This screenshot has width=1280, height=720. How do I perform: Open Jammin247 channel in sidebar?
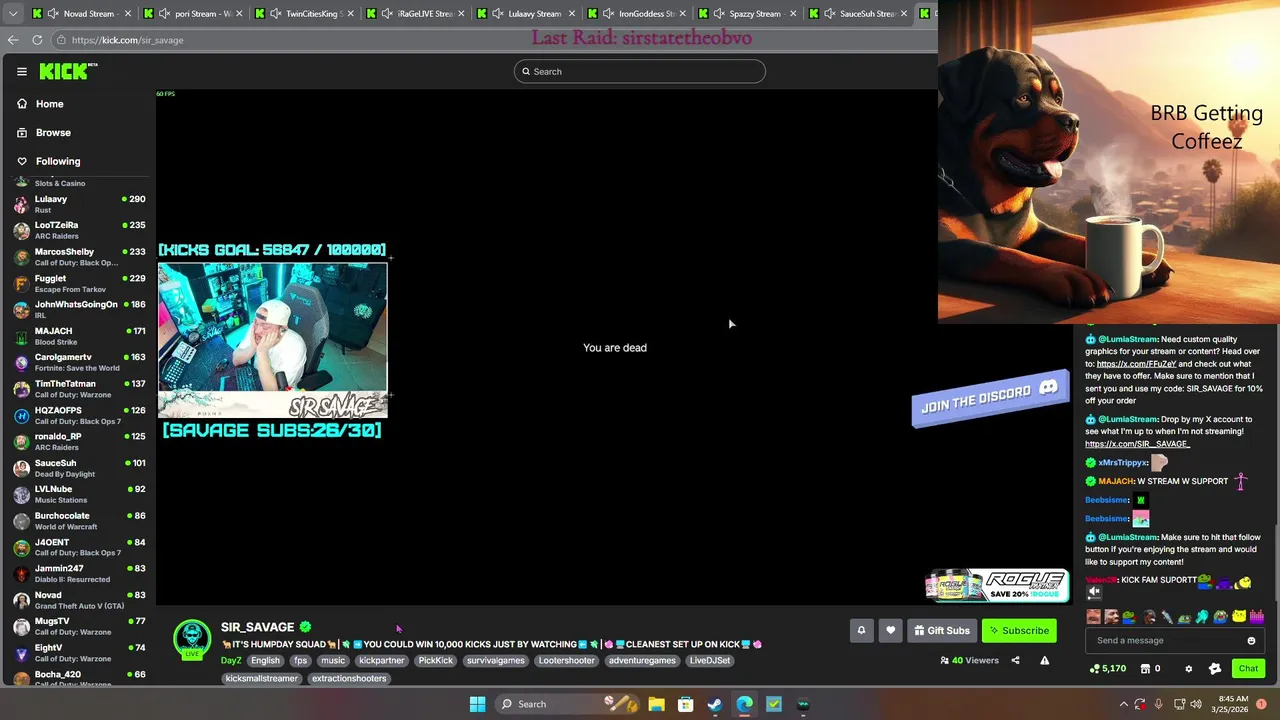tap(78, 574)
